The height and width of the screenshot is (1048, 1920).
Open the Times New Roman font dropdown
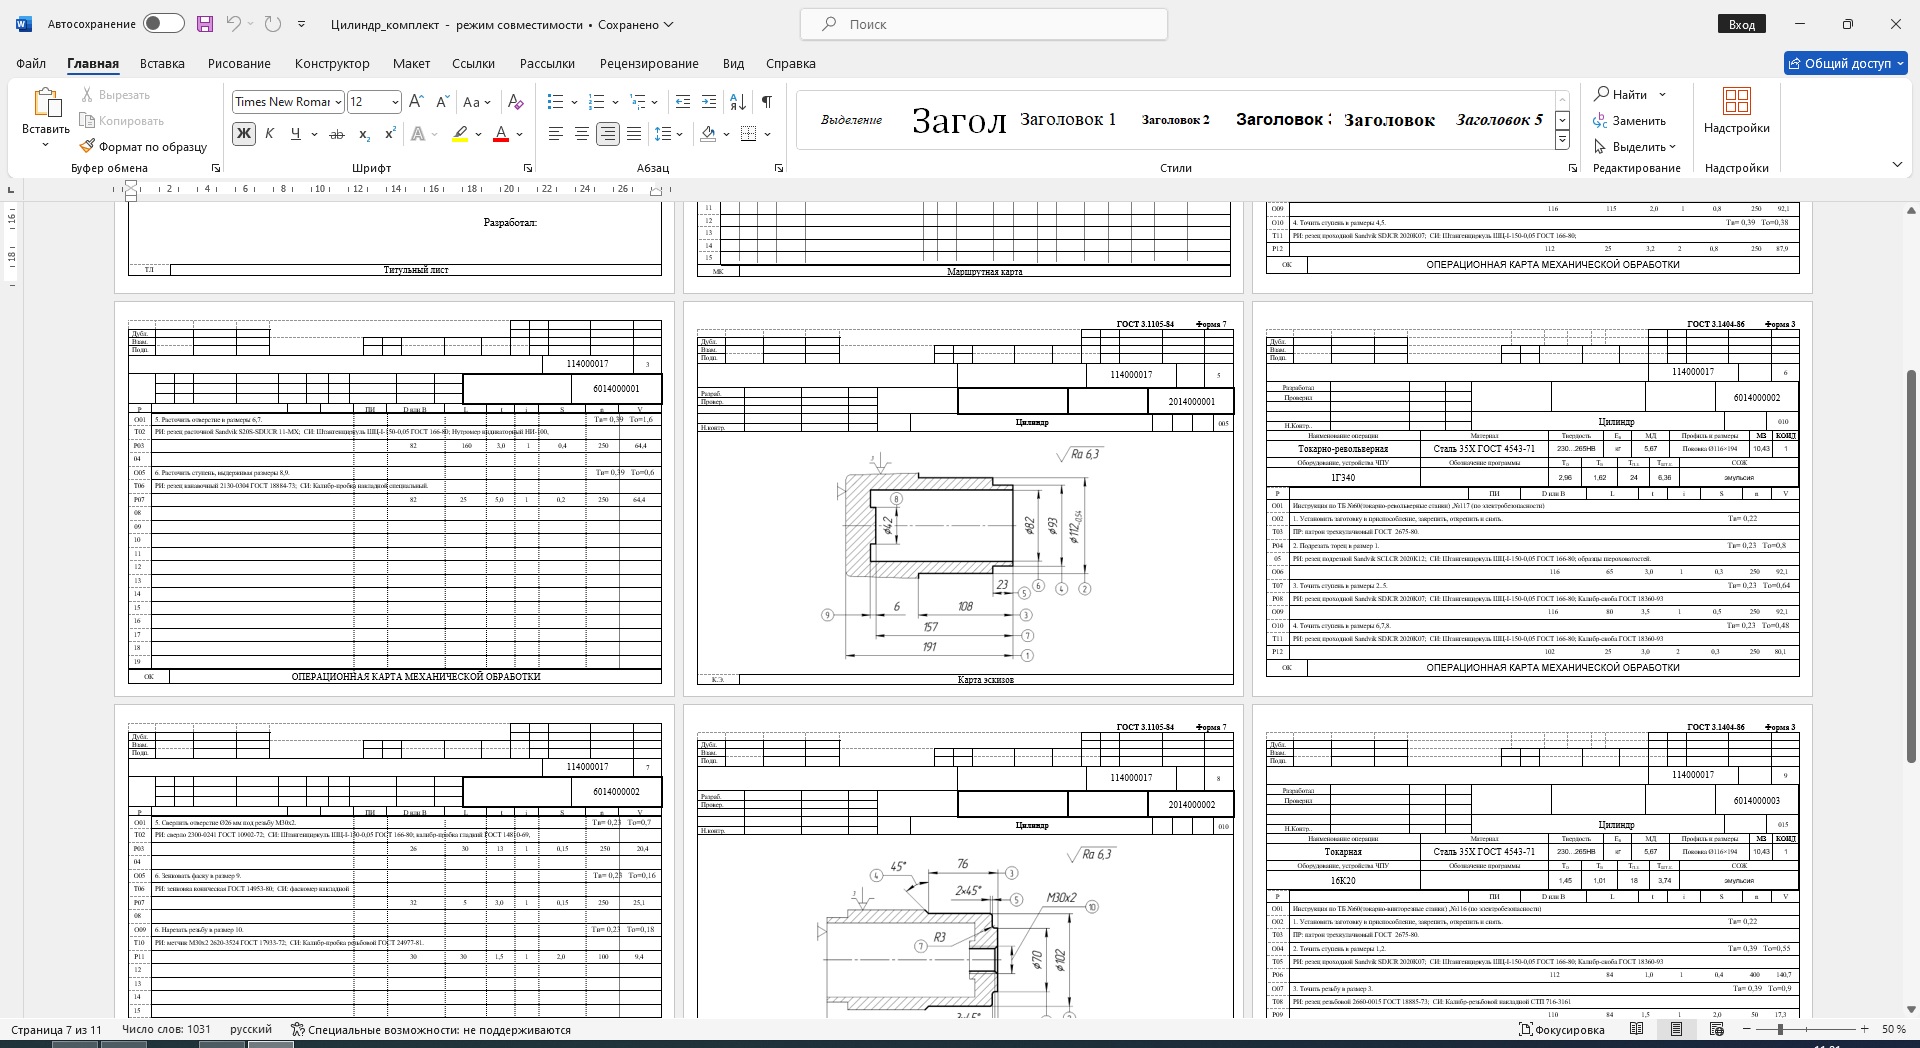(x=339, y=102)
